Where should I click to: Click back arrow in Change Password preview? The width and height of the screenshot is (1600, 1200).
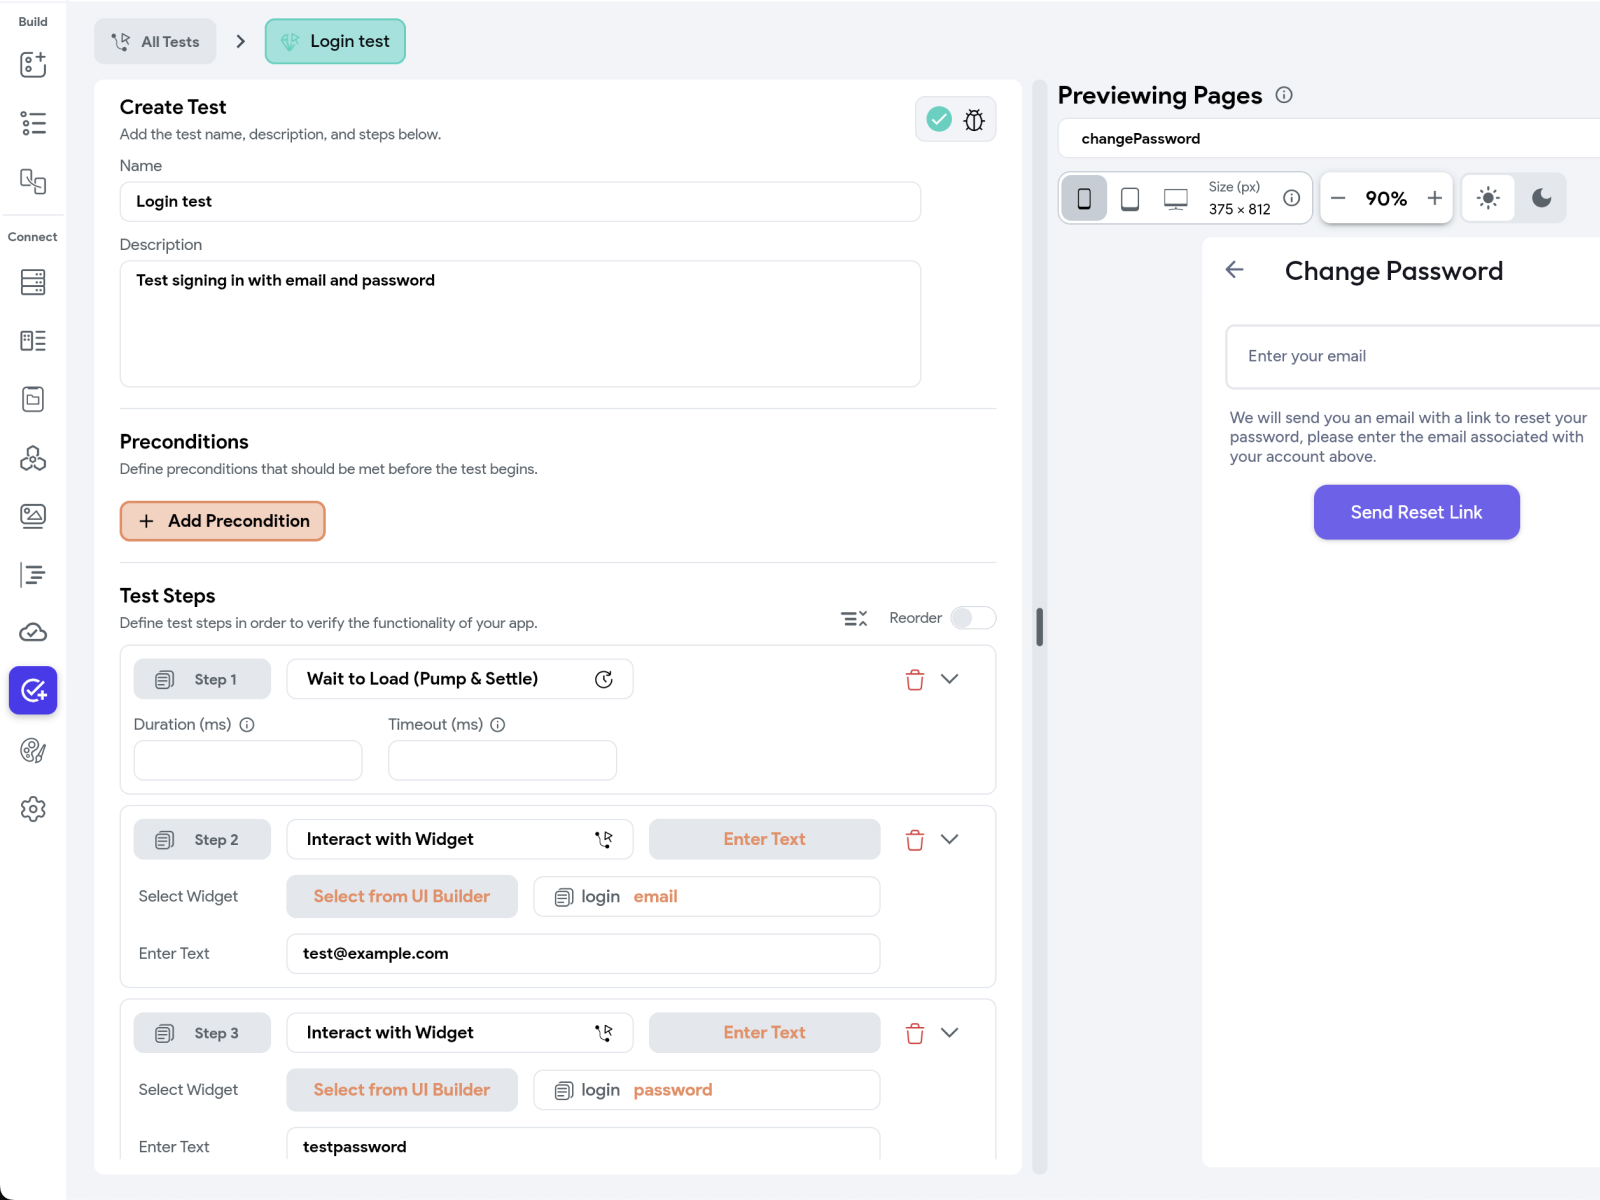pyautogui.click(x=1235, y=270)
